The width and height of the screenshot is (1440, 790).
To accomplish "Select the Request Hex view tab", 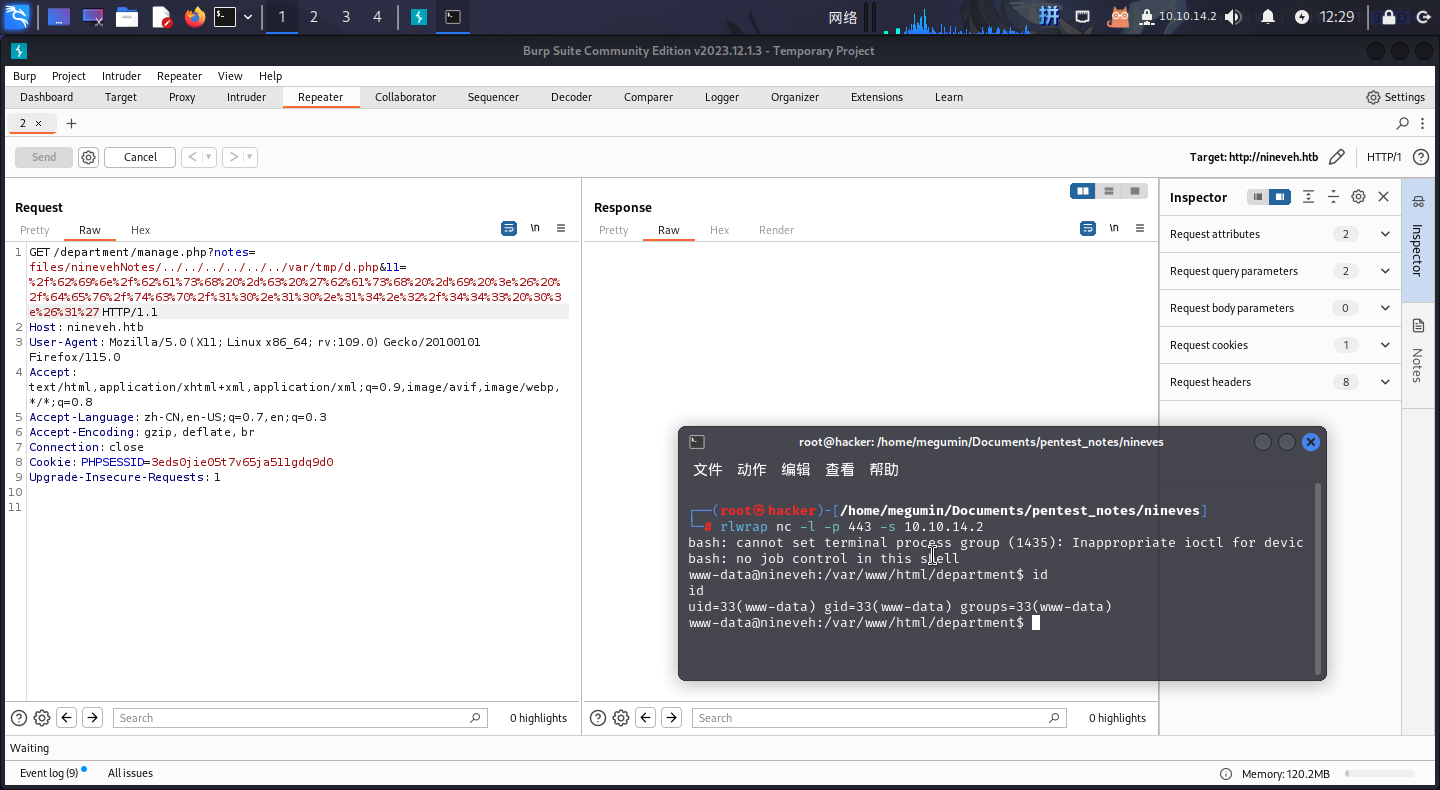I will coord(140,230).
